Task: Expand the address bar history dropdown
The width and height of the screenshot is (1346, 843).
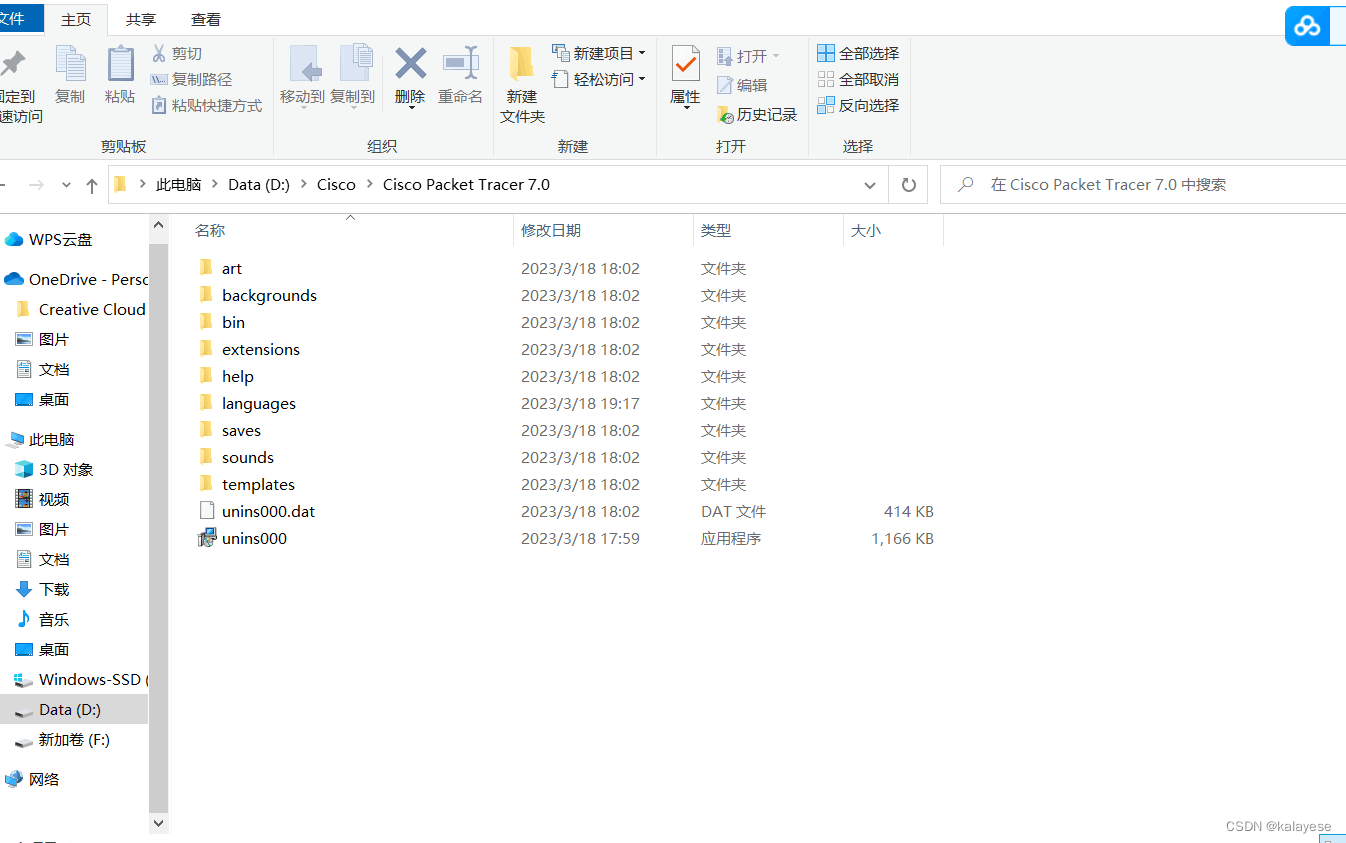Action: coord(870,185)
